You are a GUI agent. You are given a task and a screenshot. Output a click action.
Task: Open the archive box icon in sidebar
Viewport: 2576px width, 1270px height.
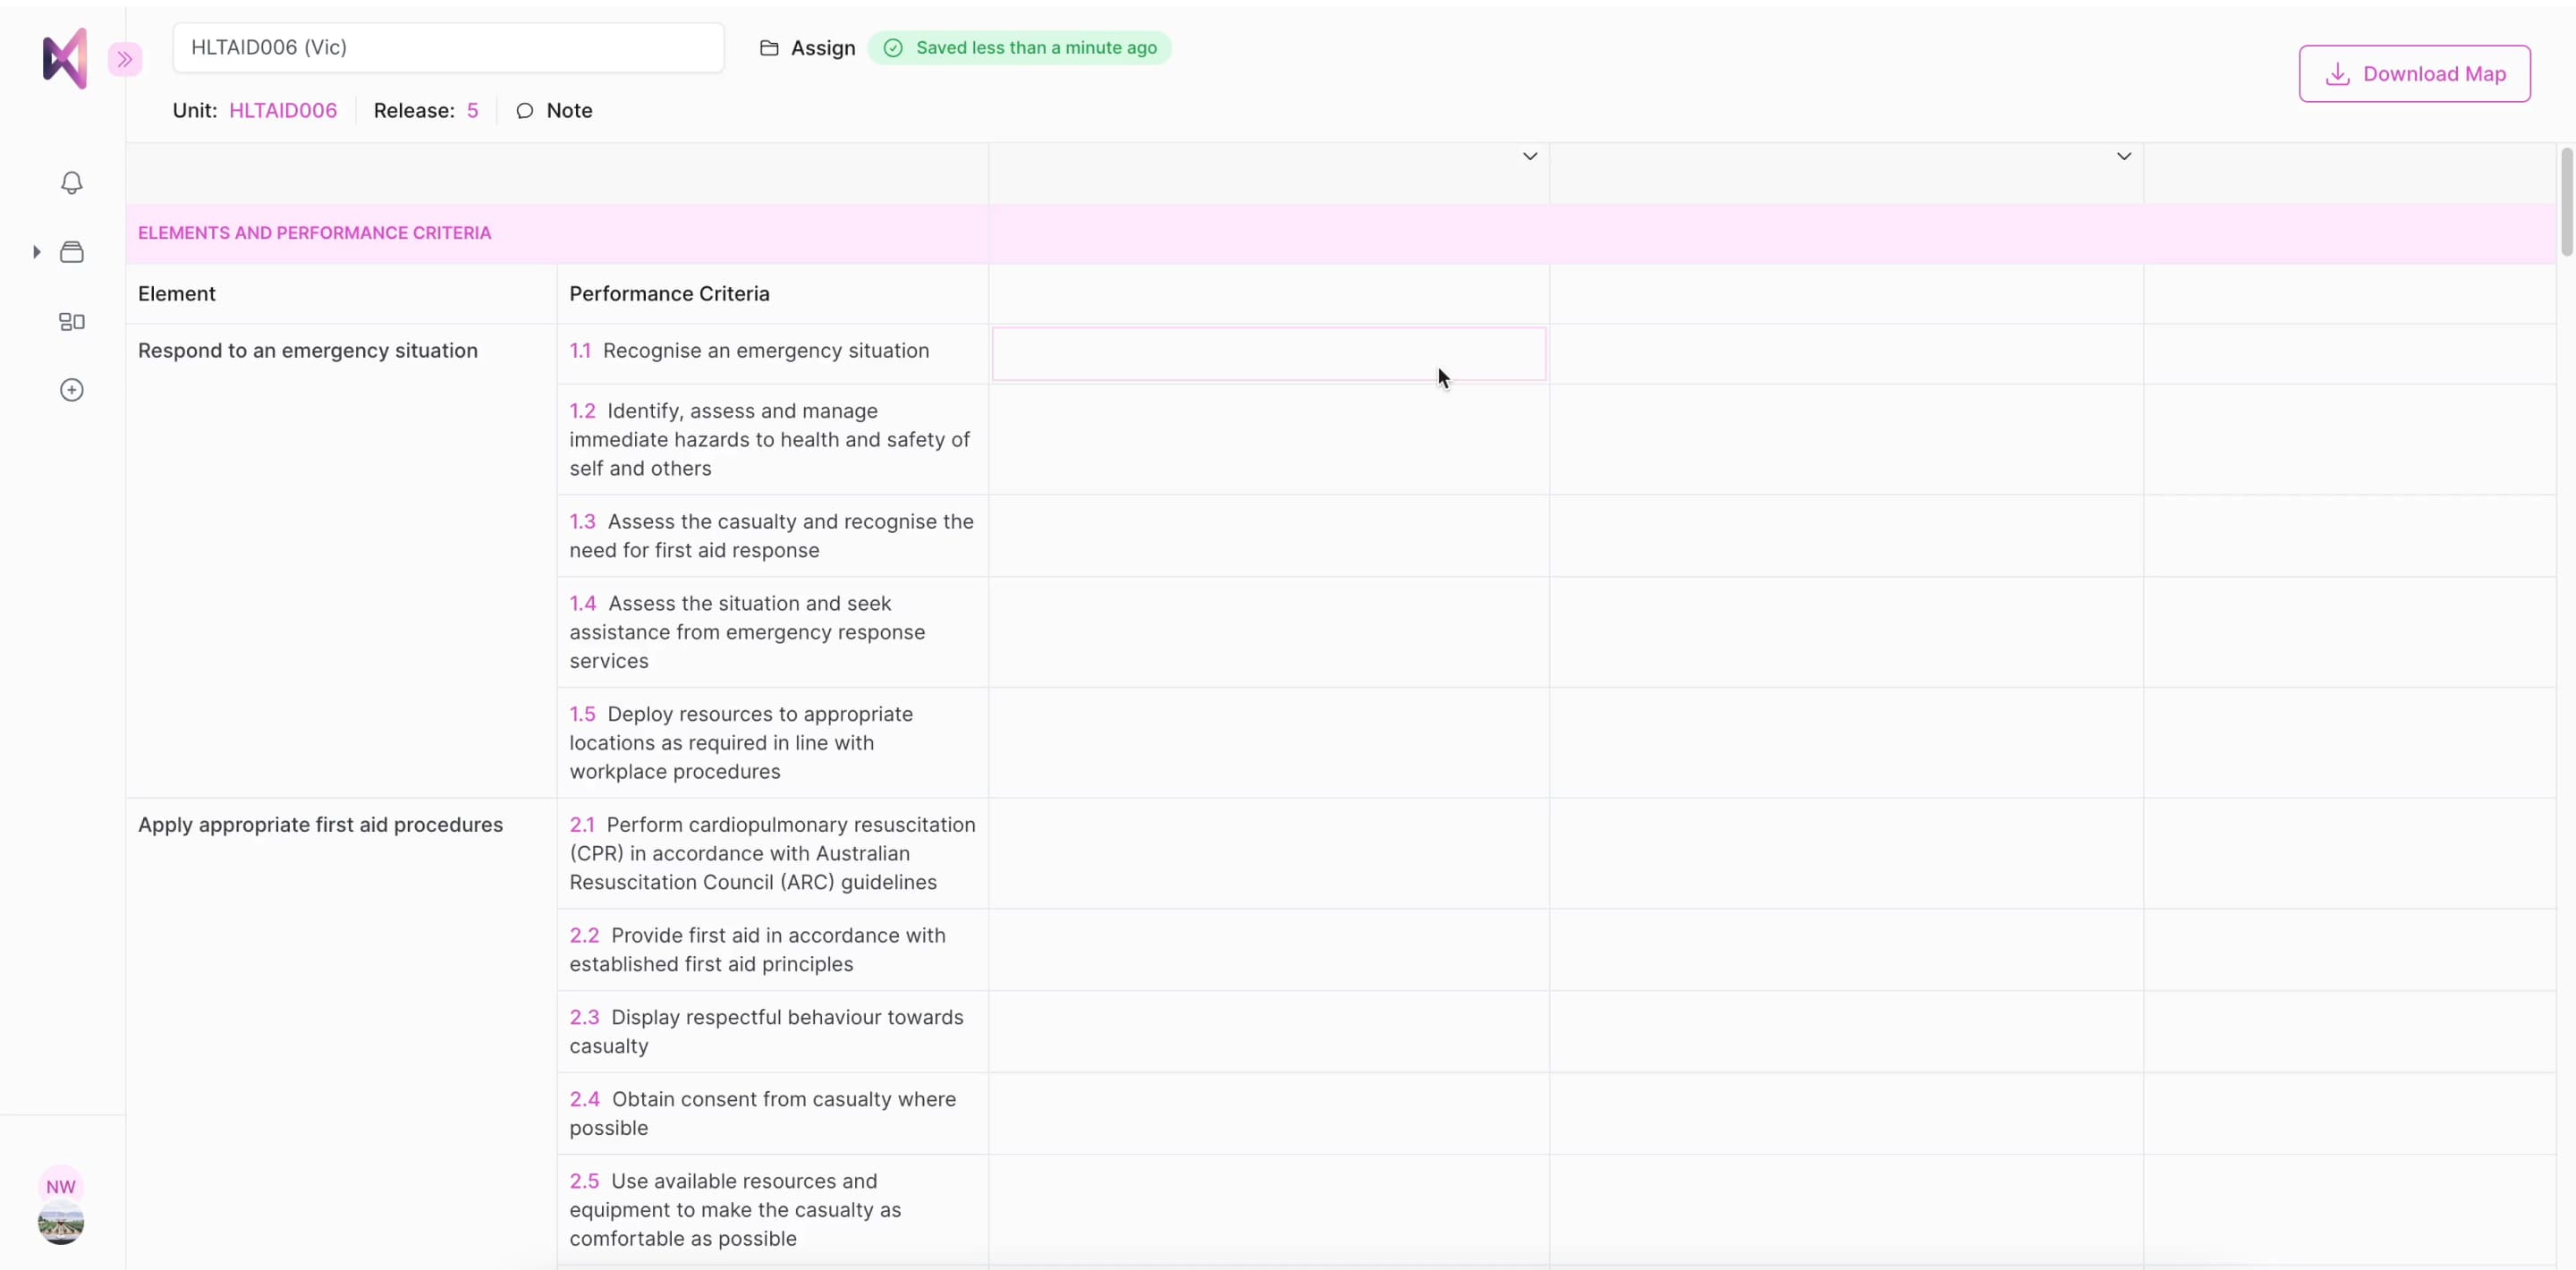pos(71,252)
